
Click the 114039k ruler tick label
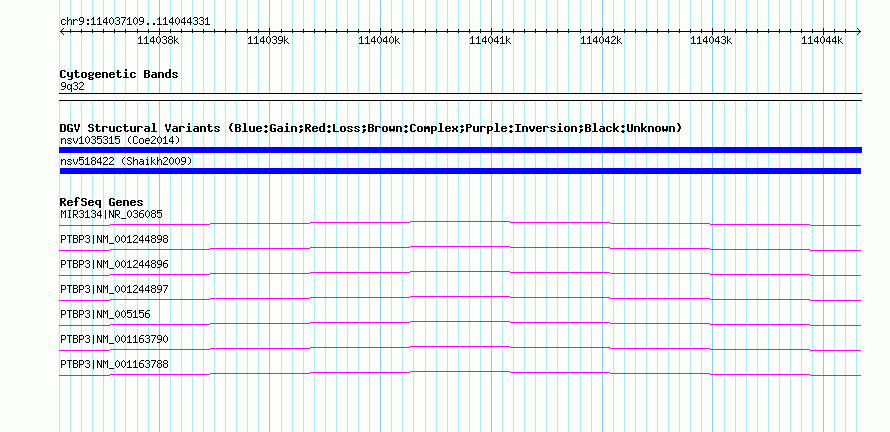(268, 40)
